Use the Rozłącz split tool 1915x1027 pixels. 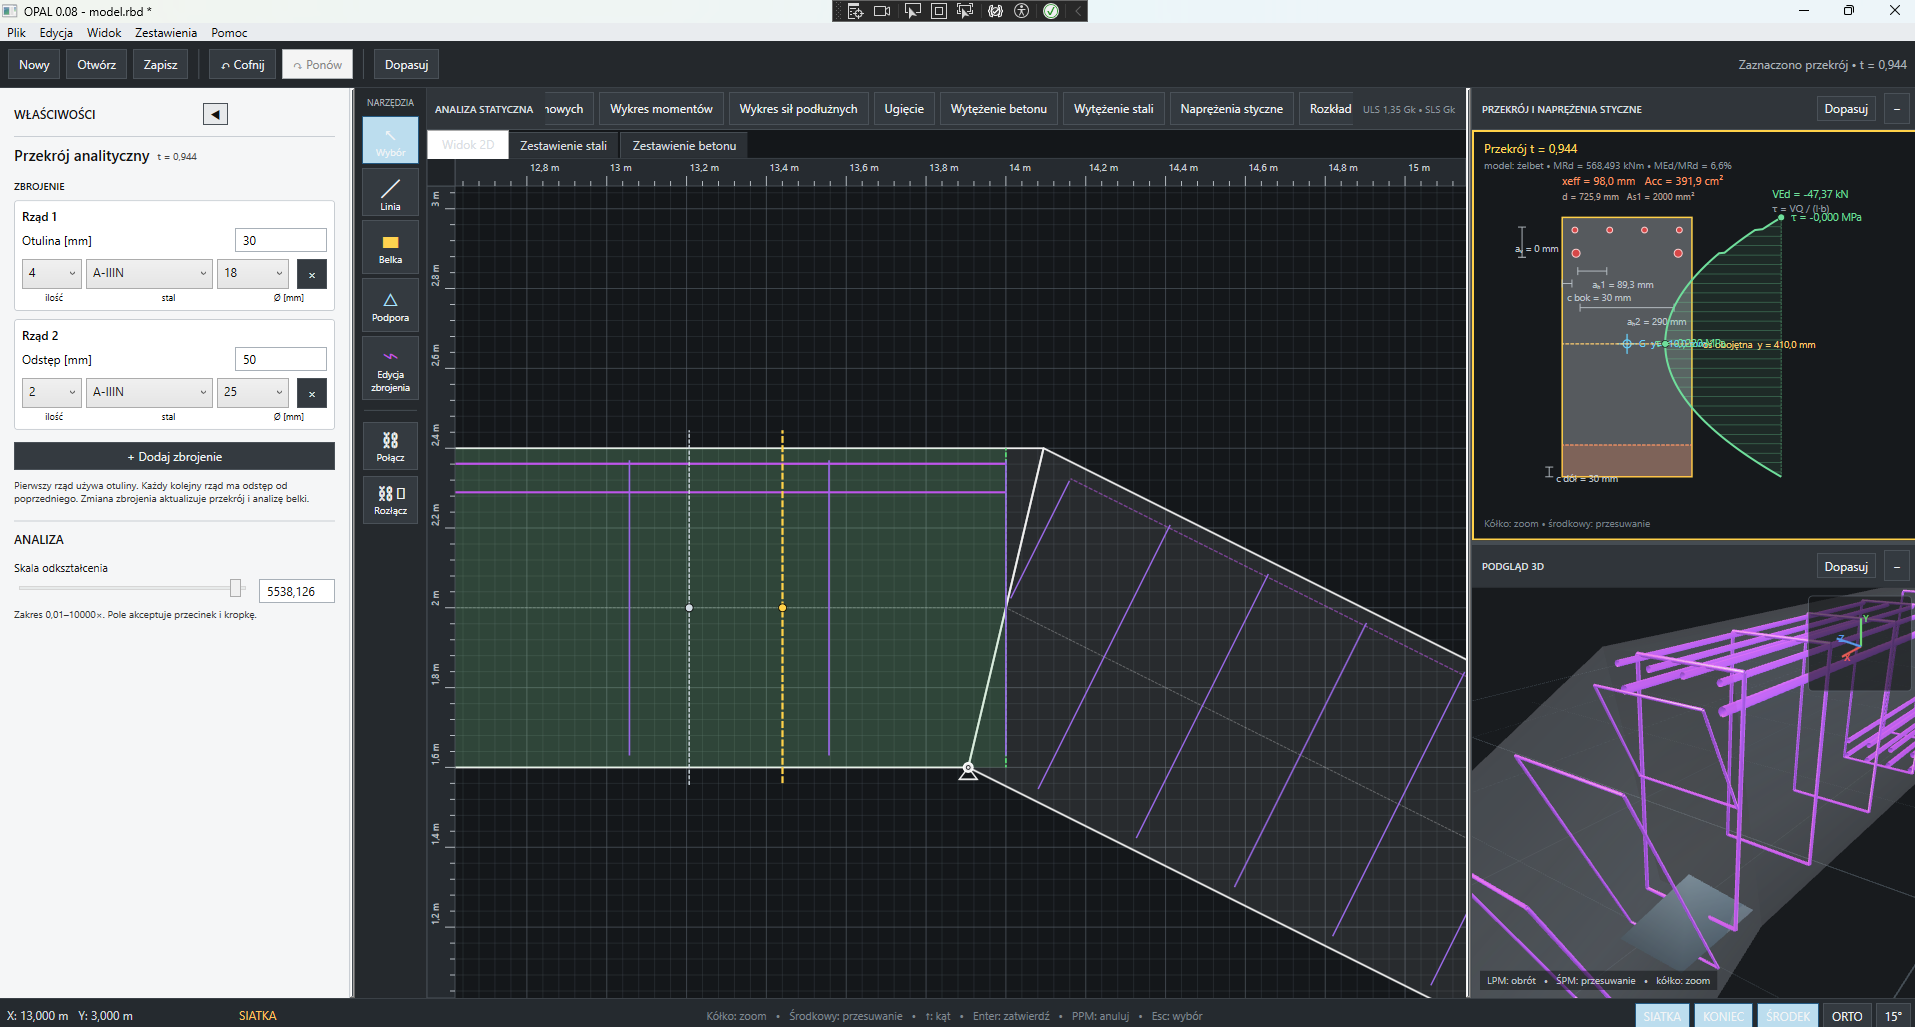pos(390,499)
